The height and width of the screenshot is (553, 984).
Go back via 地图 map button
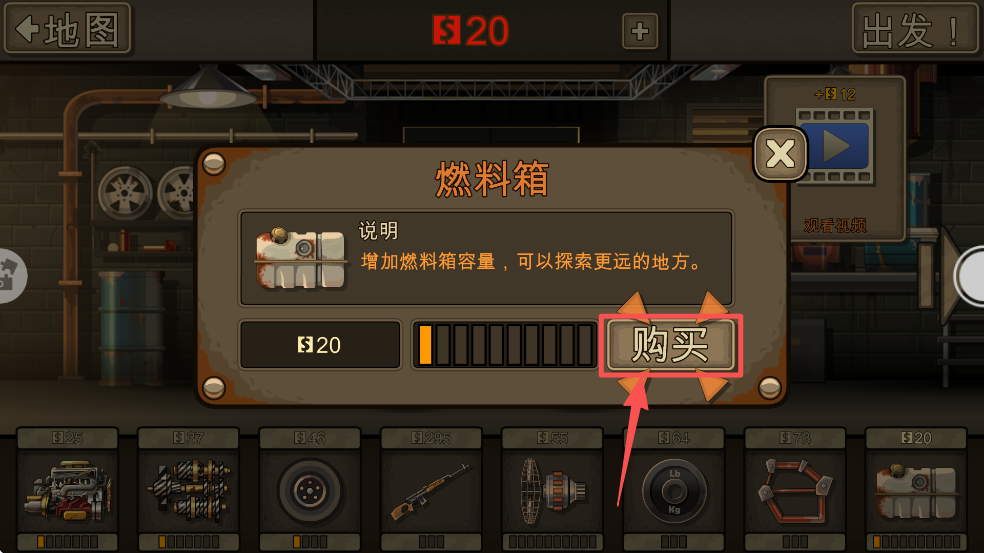pos(68,29)
